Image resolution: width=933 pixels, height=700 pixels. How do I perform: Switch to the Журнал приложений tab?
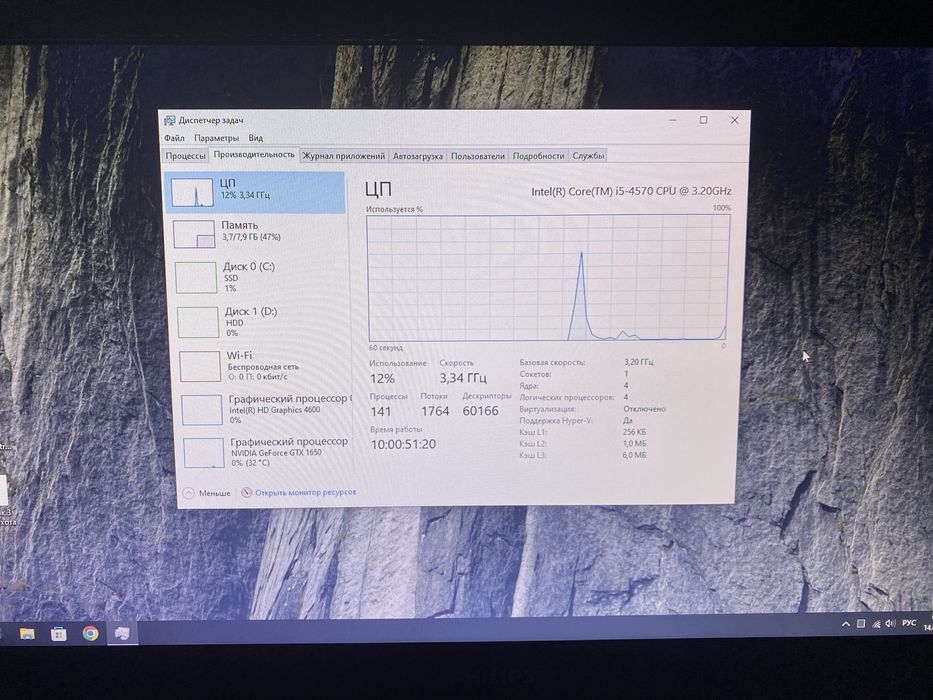click(x=343, y=156)
